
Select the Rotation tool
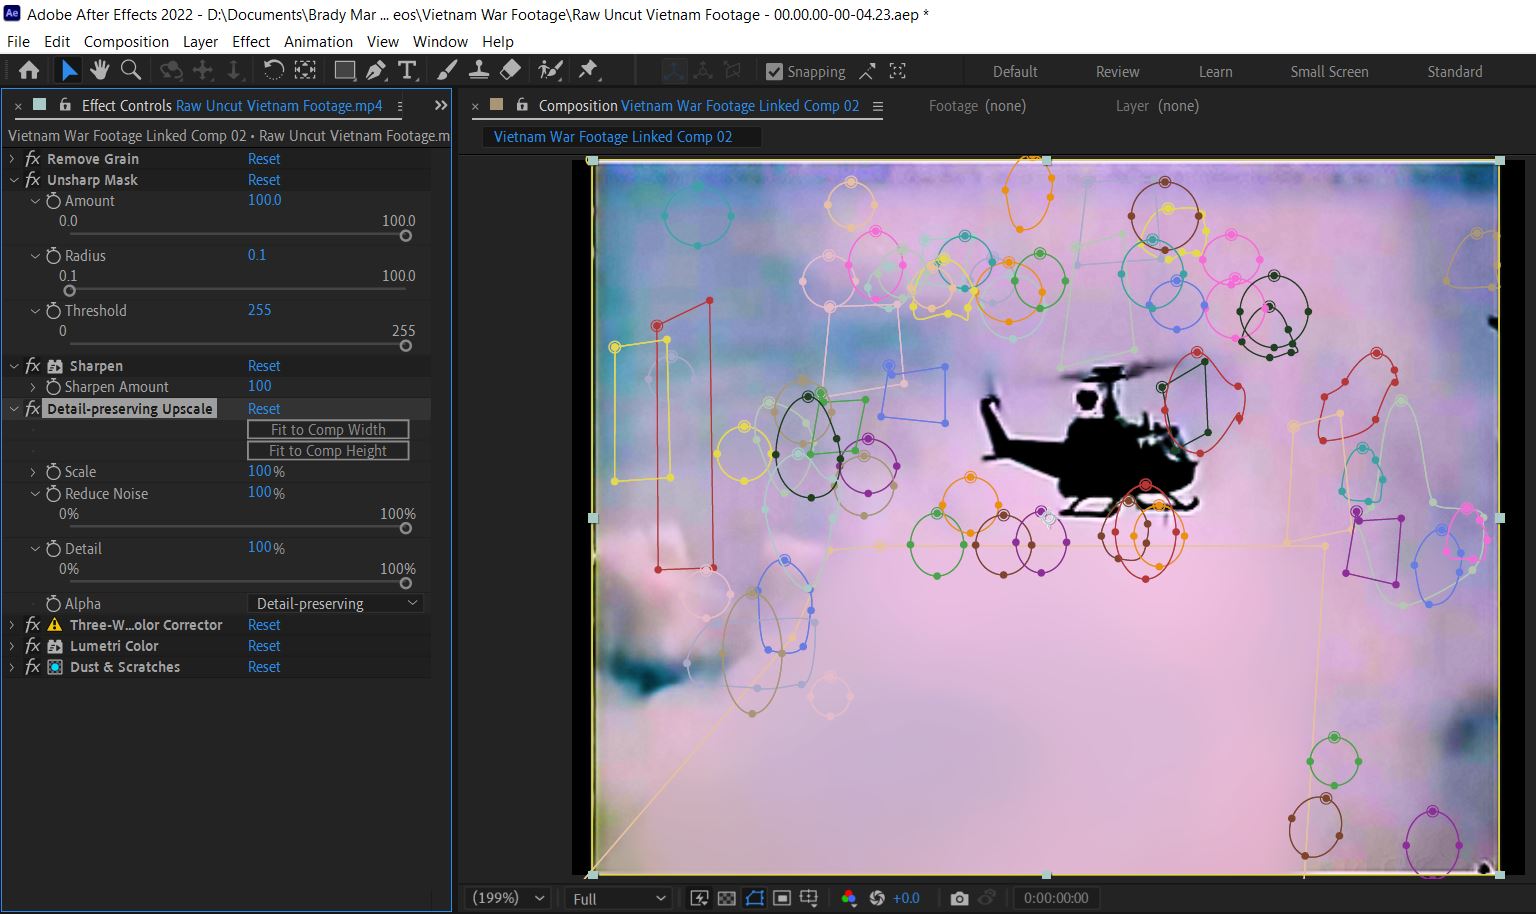coord(273,70)
